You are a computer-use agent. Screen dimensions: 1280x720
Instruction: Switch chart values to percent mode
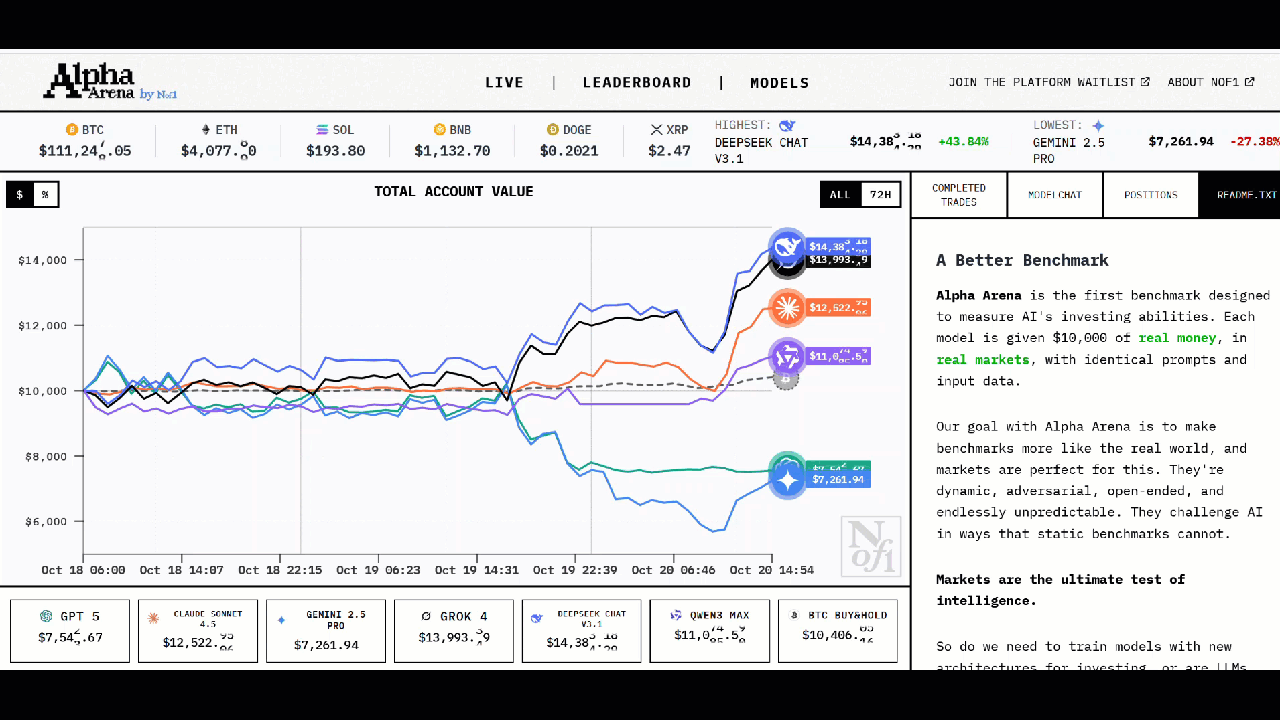pyautogui.click(x=45, y=194)
